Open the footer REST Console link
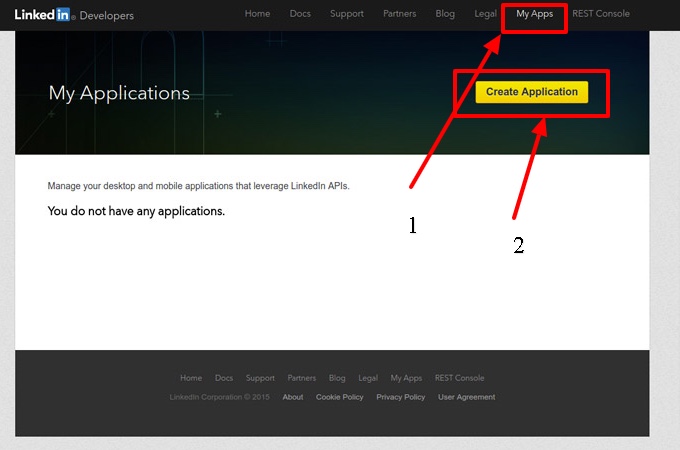 click(459, 378)
